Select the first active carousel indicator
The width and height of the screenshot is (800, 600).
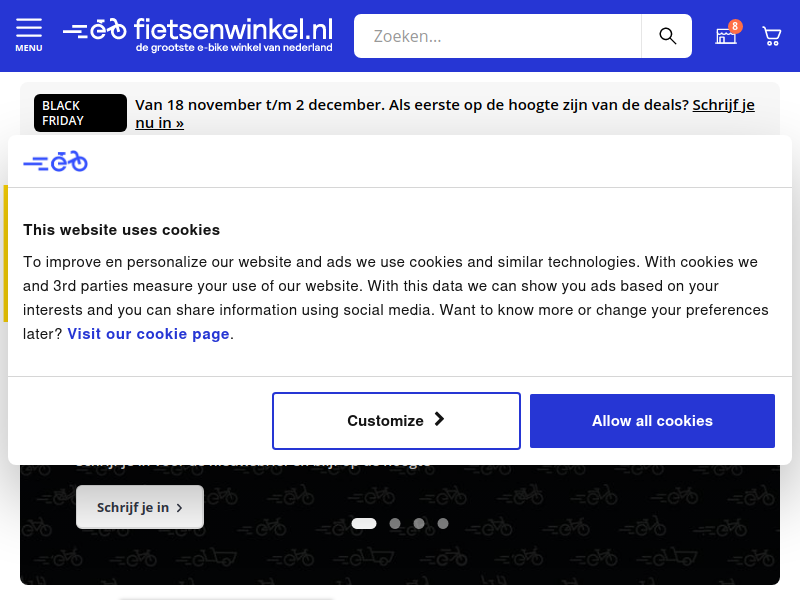(x=364, y=523)
